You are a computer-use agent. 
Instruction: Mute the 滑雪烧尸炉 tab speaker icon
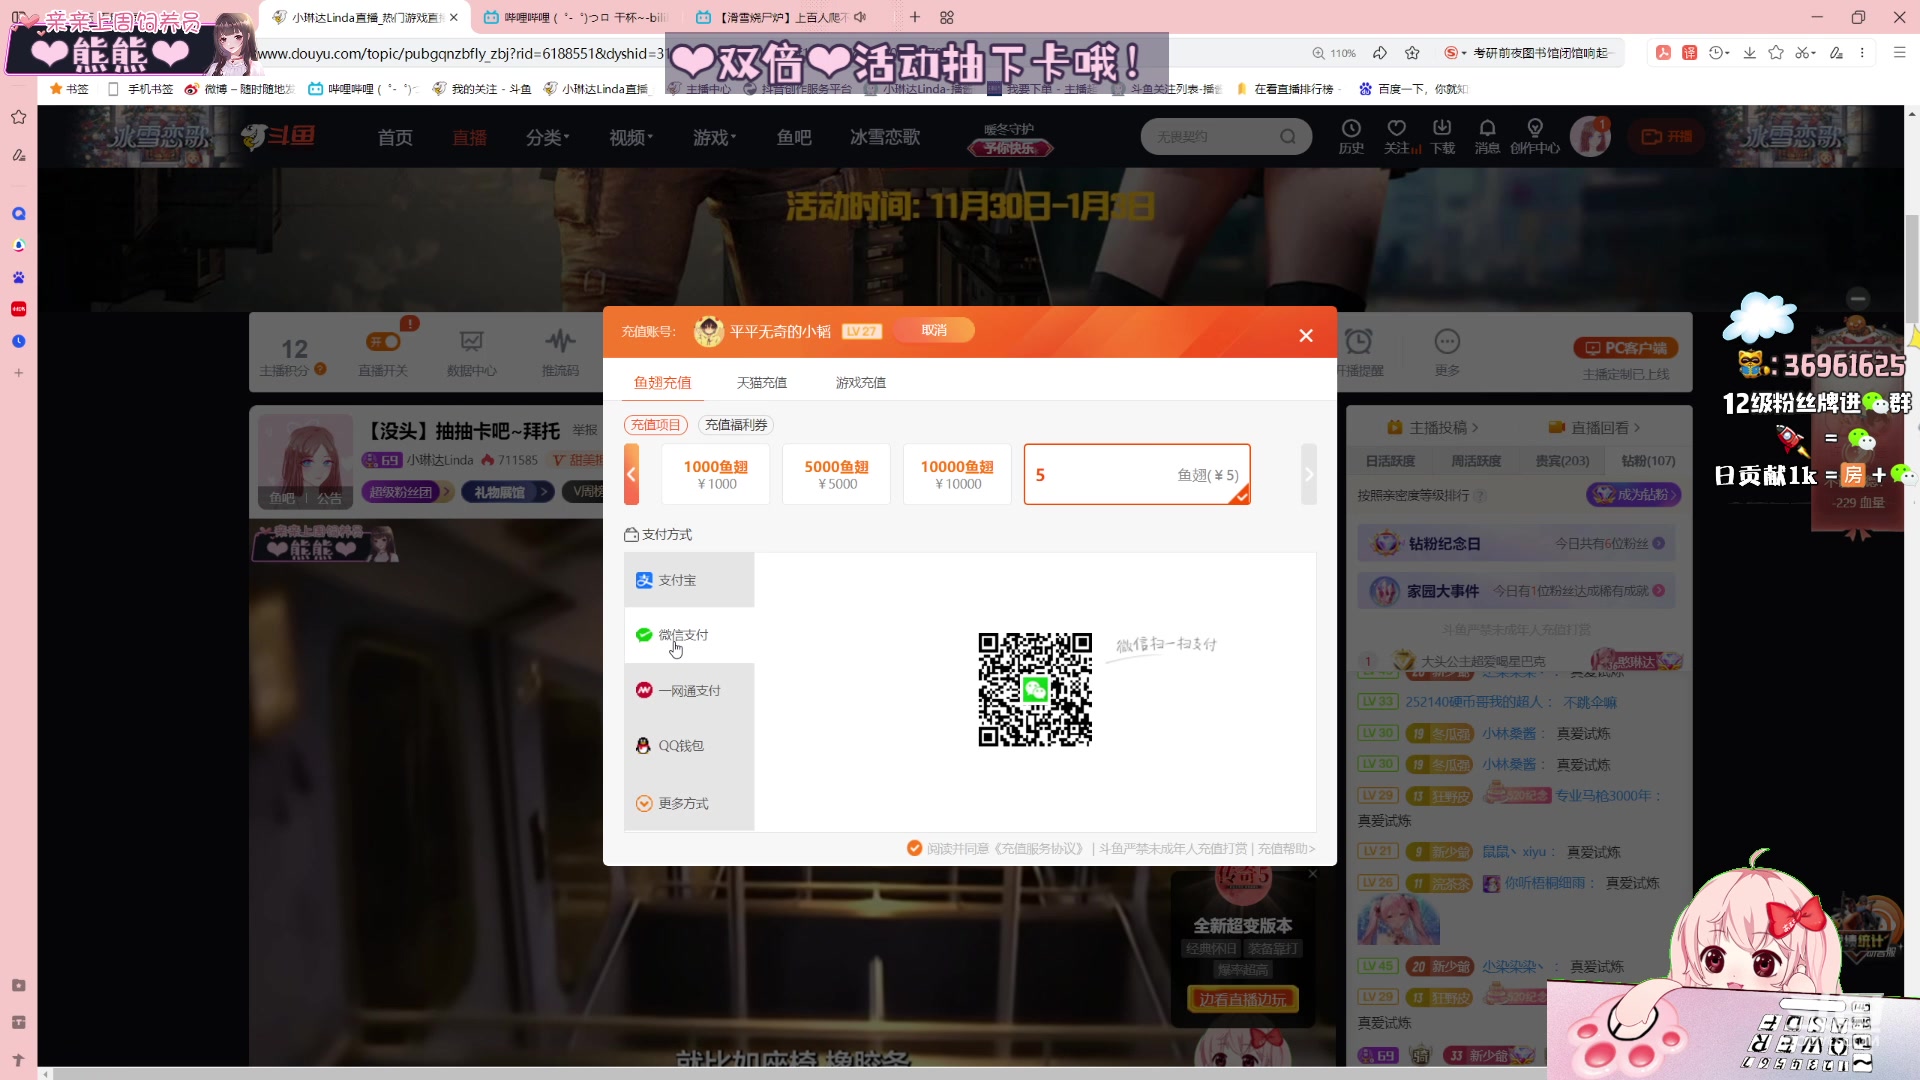pos(860,17)
